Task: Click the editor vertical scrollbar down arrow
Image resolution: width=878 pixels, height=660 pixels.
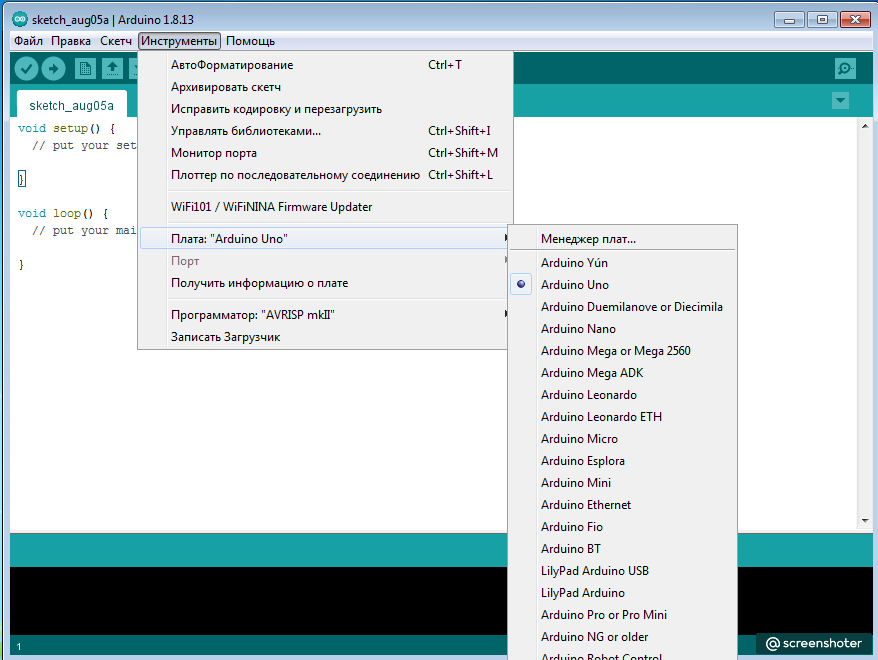Action: click(x=866, y=521)
